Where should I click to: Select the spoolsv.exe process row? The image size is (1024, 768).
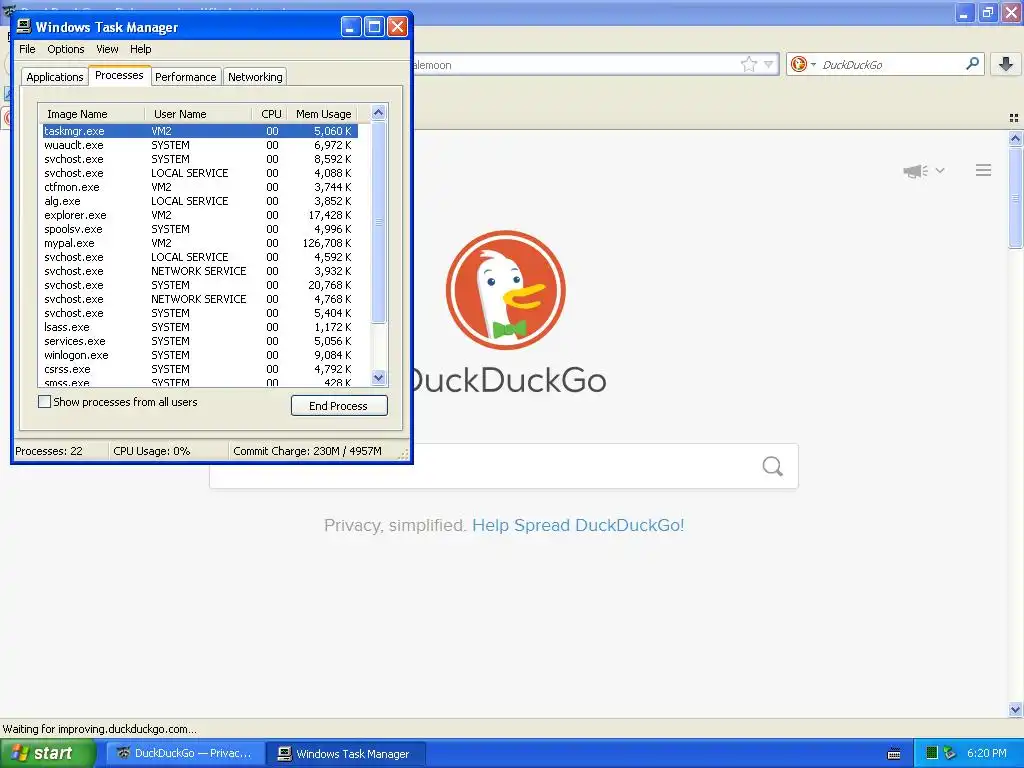[200, 229]
